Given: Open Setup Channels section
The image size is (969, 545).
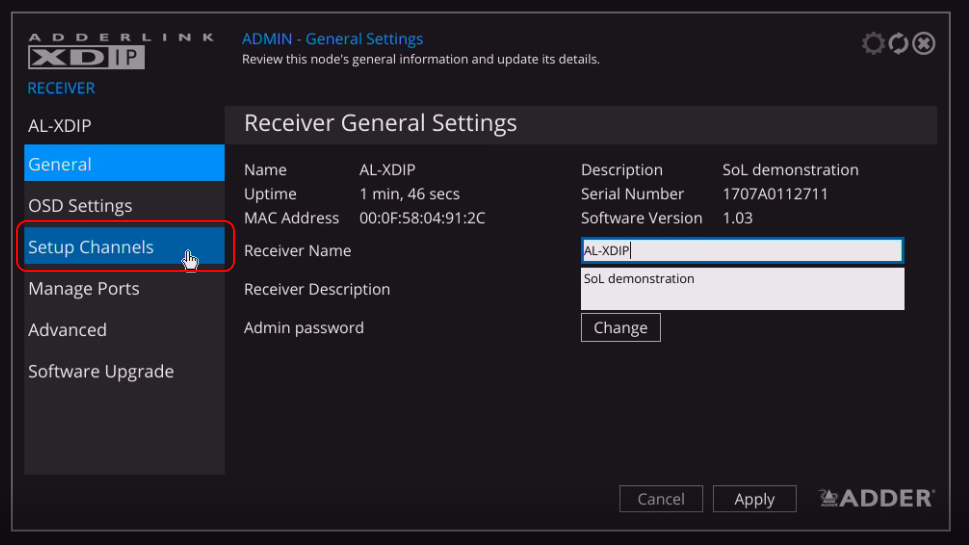Looking at the screenshot, I should (124, 247).
